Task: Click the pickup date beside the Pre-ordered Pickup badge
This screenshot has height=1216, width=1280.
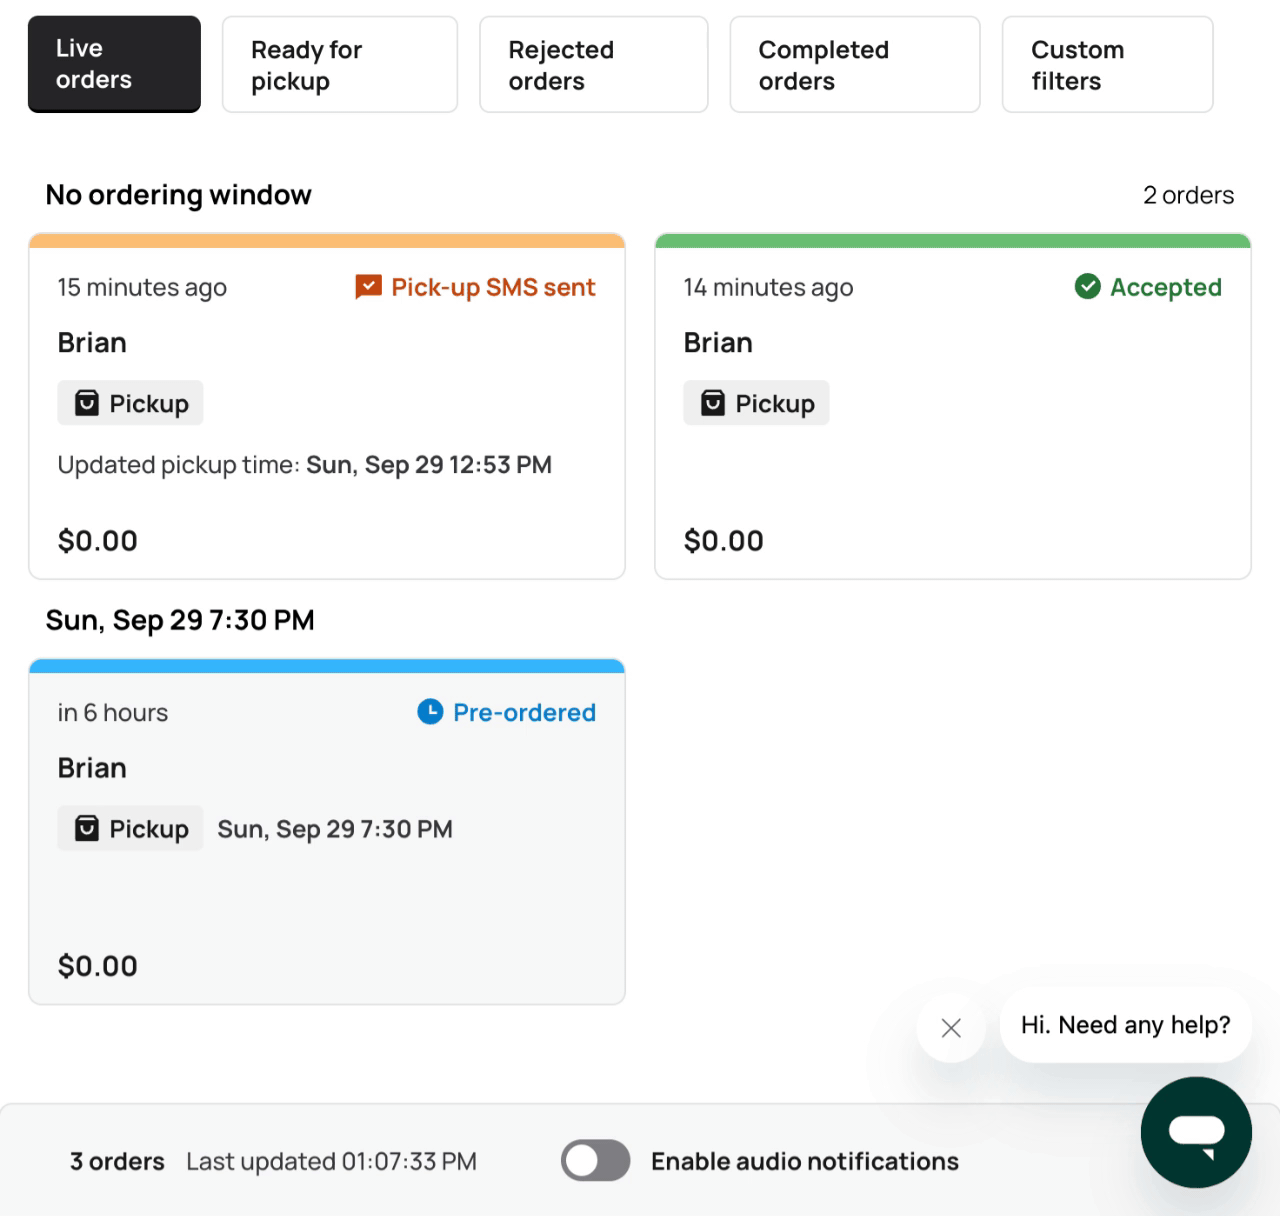Action: pyautogui.click(x=335, y=829)
